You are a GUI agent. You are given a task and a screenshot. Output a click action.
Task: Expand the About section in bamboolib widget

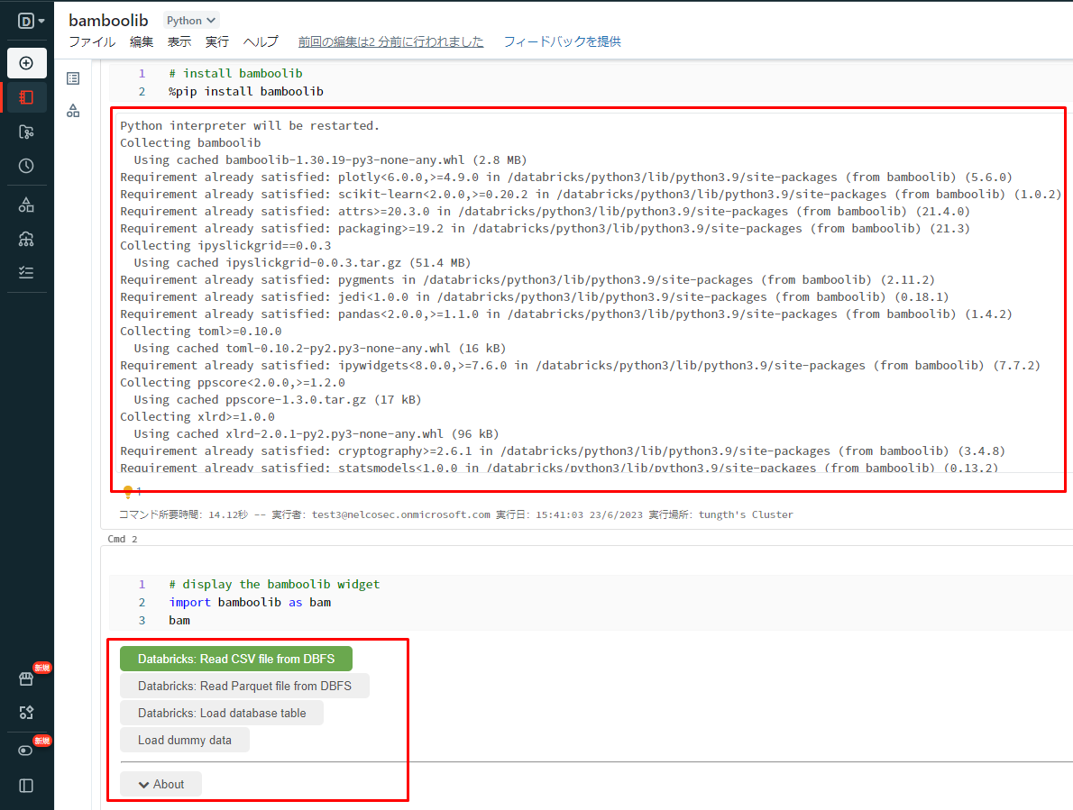point(160,784)
